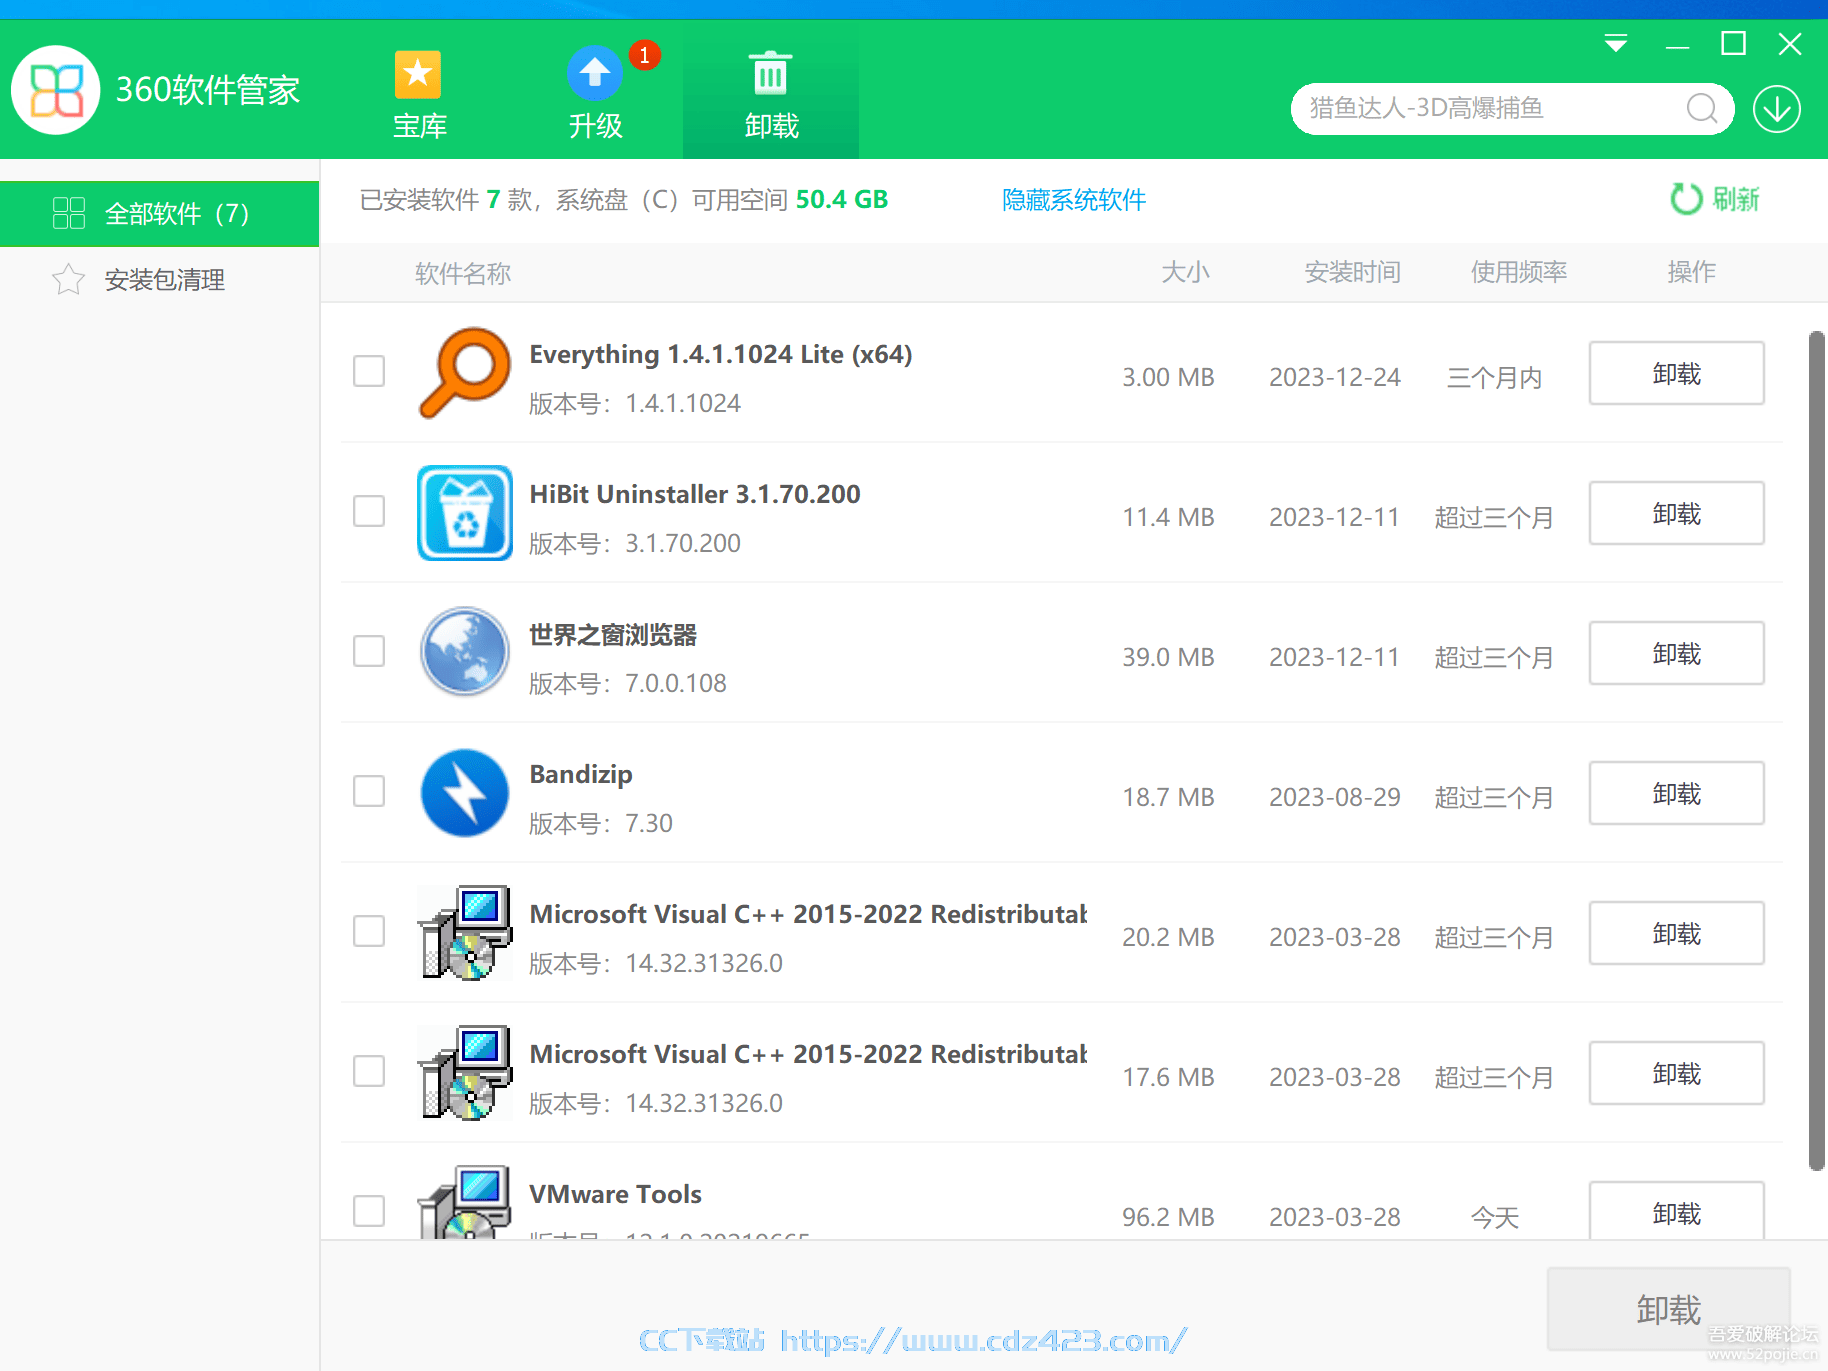
Task: Click the vertical scrollbar of software list
Action: pos(1817,750)
